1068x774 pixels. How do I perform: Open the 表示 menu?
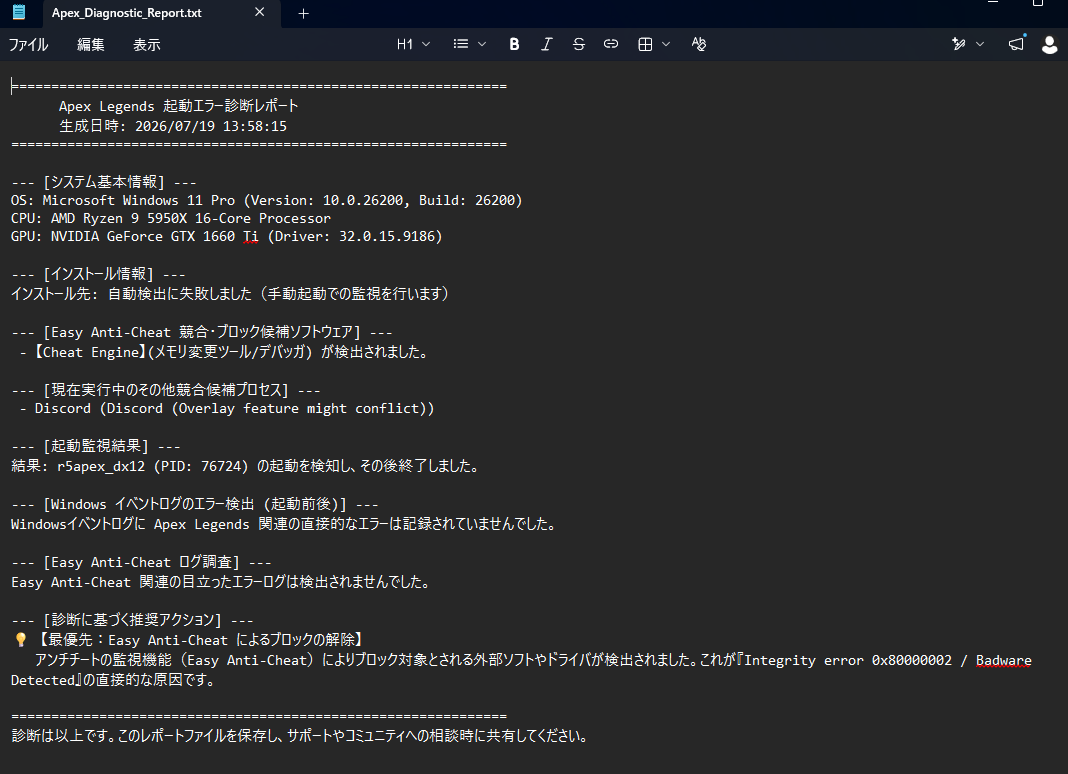point(146,44)
